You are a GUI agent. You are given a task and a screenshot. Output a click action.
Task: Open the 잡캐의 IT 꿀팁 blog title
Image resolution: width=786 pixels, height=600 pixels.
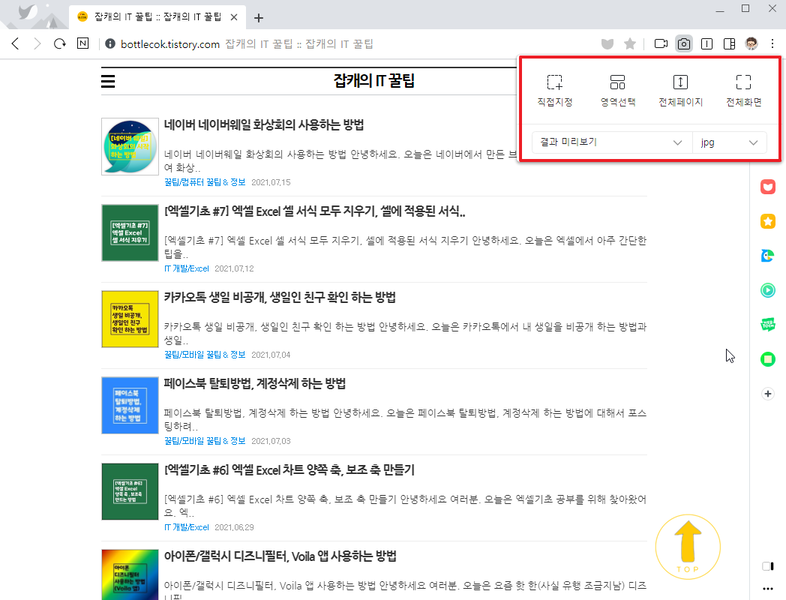tap(374, 81)
